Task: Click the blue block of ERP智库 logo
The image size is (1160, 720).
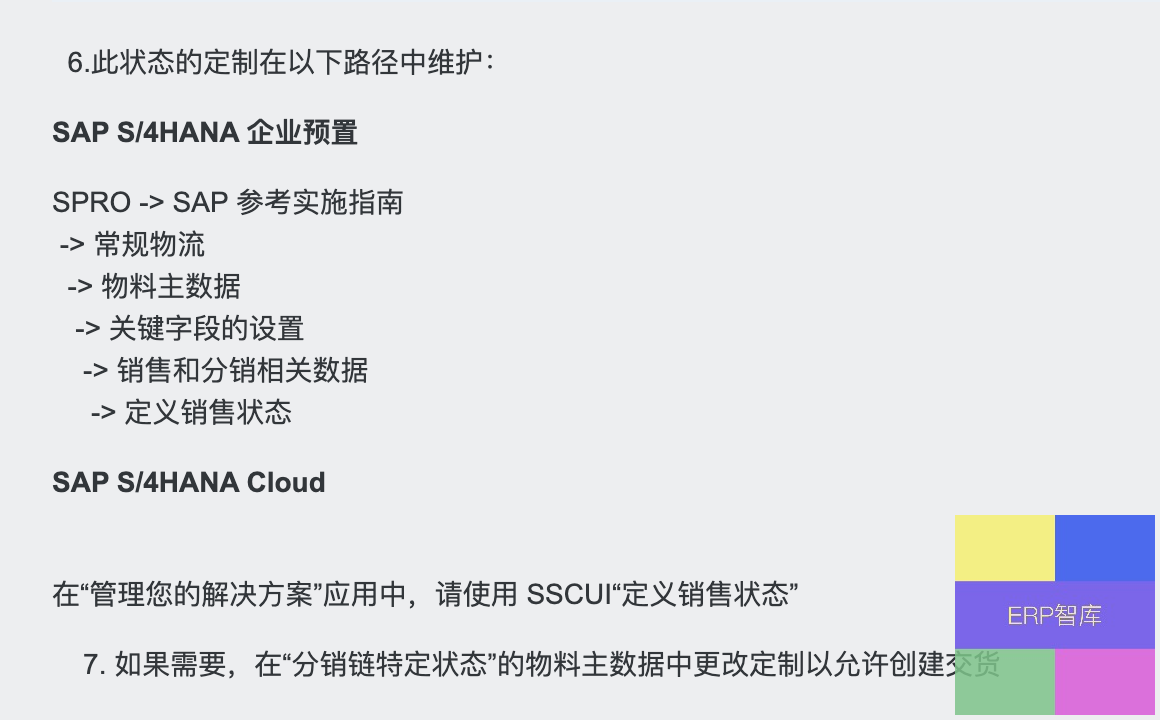Action: [1105, 548]
